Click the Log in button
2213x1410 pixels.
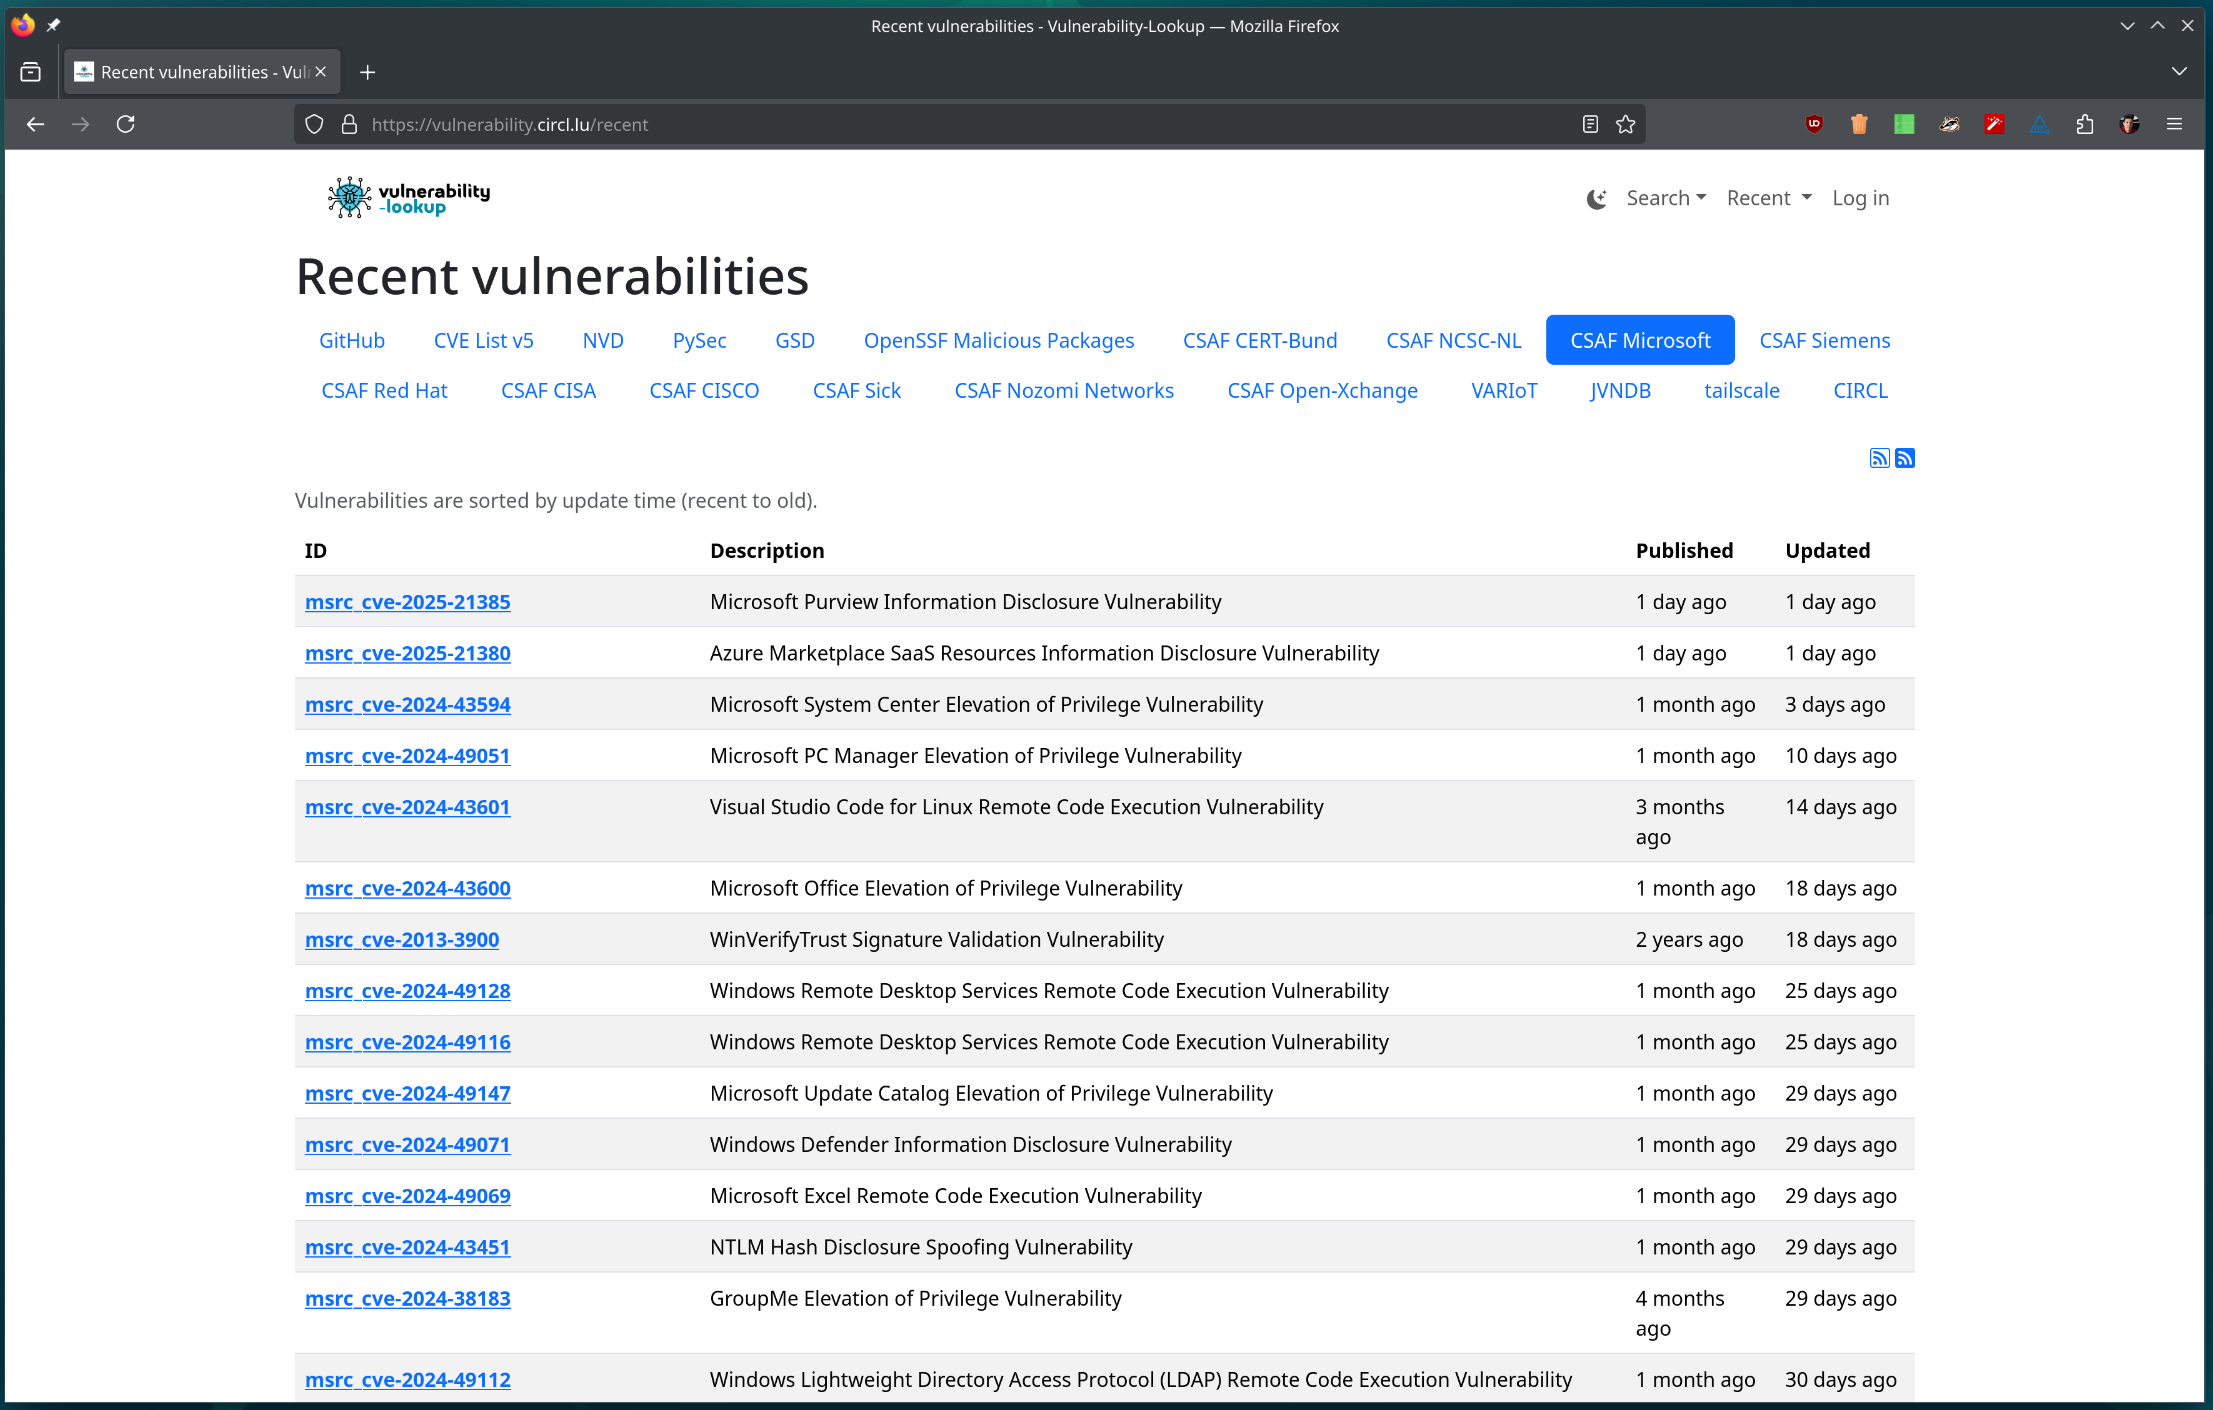(x=1860, y=198)
